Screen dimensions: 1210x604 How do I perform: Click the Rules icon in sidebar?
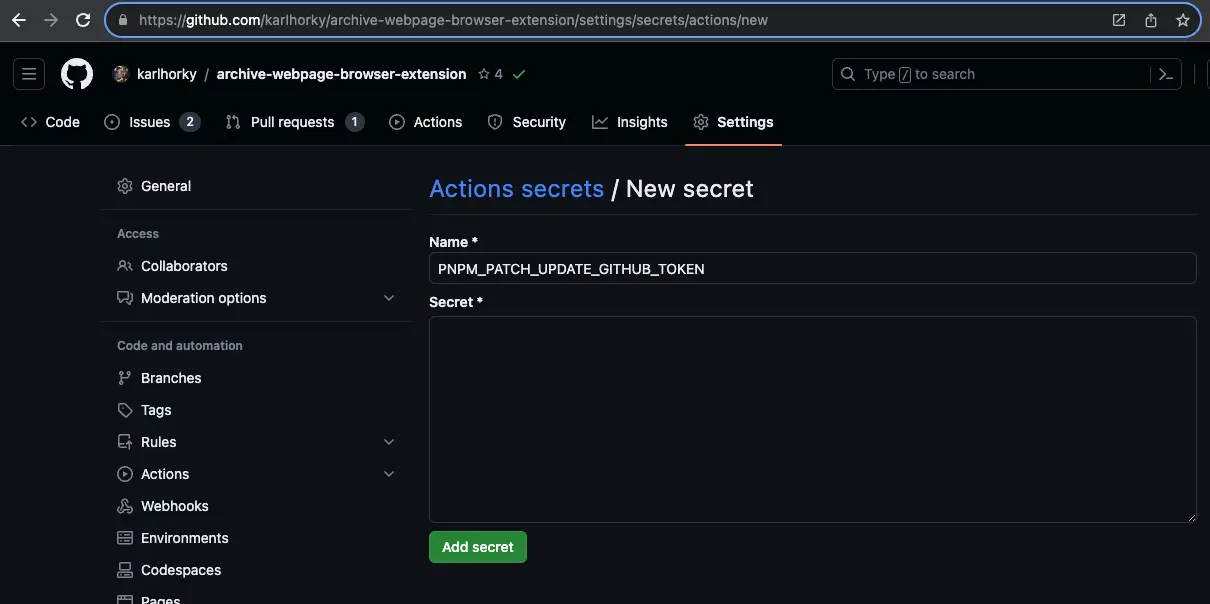click(125, 442)
